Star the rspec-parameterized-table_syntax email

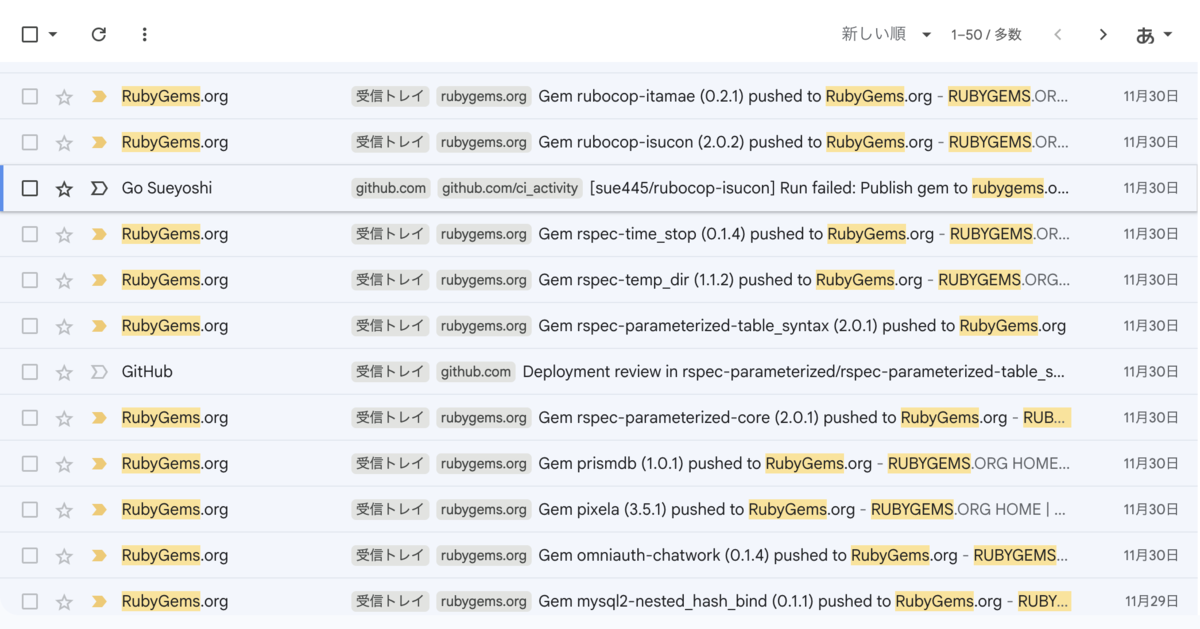click(64, 327)
